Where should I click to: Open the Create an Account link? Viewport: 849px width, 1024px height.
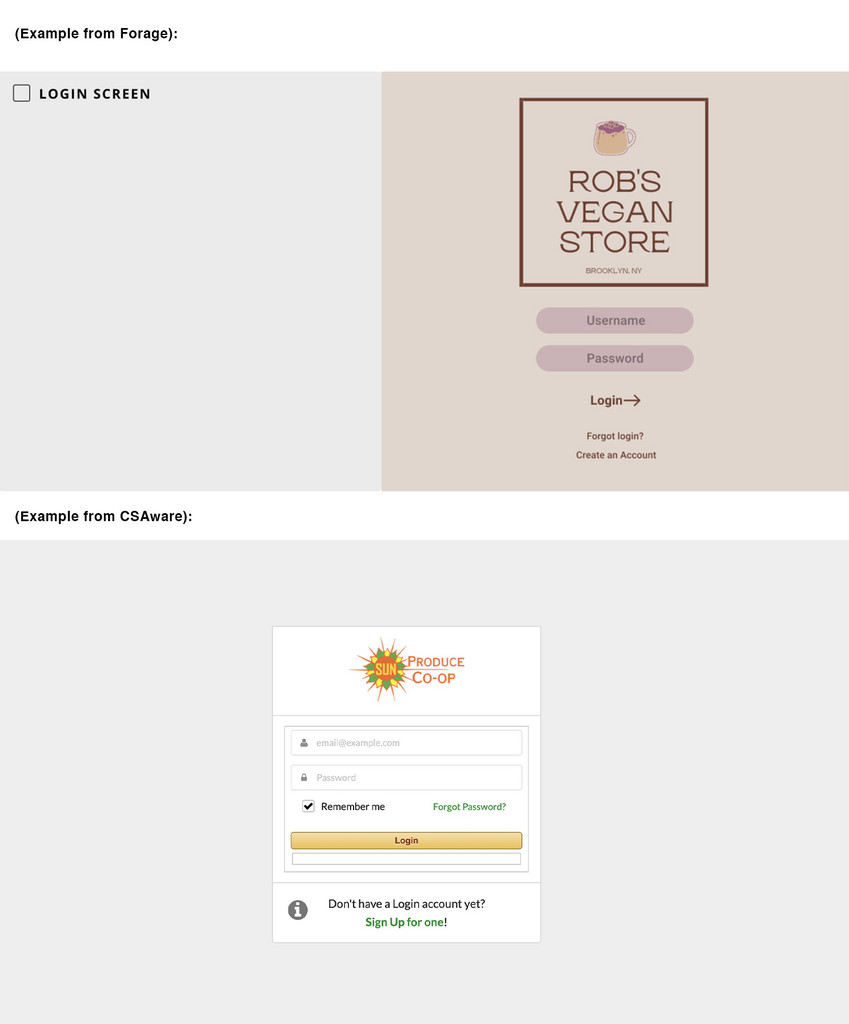pos(616,455)
